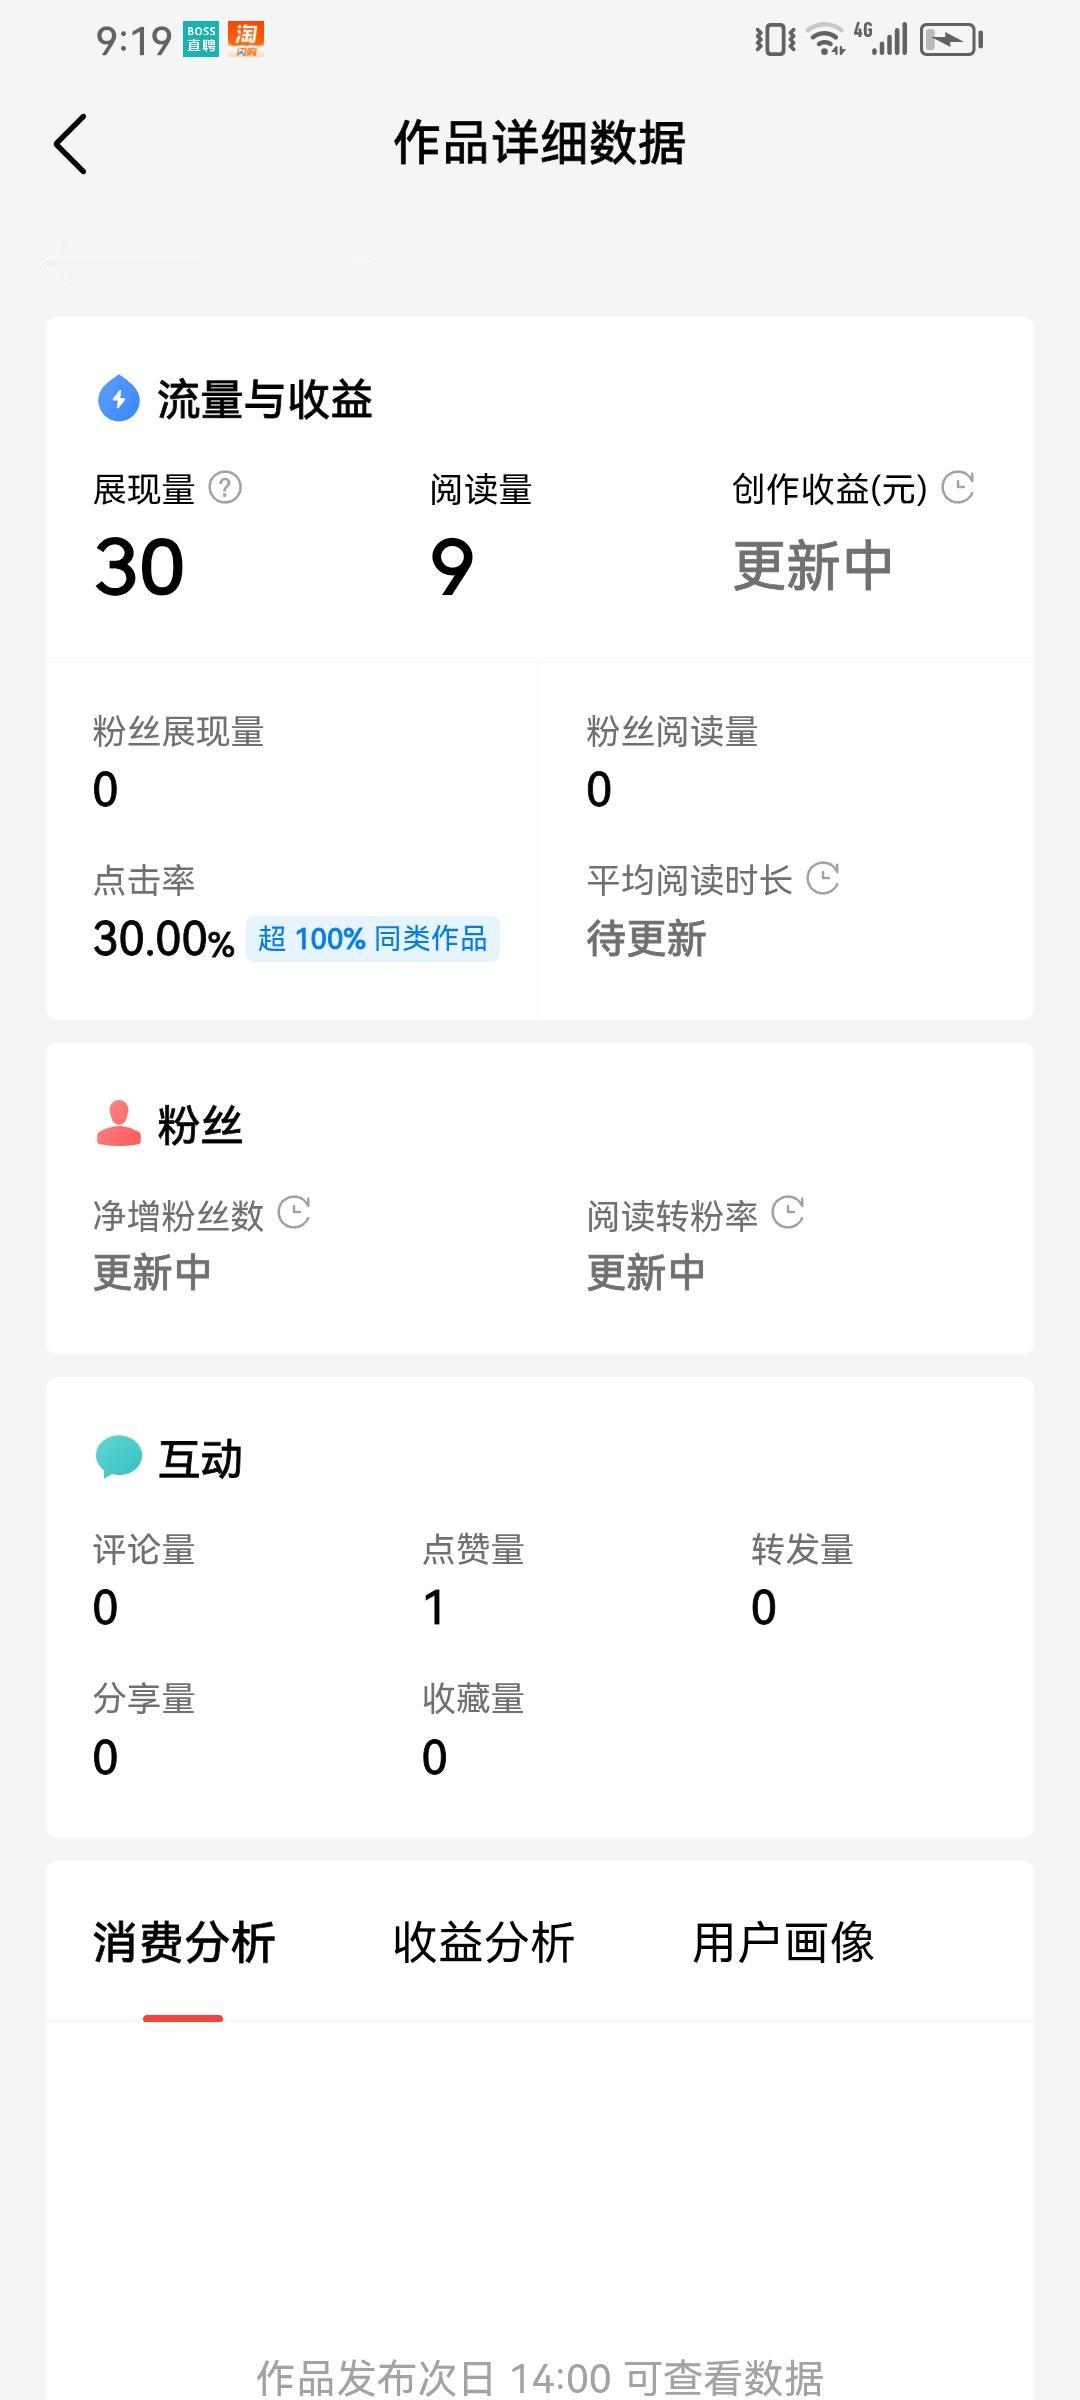
Task: Tap the 阅读量 value 9
Action: tap(452, 567)
